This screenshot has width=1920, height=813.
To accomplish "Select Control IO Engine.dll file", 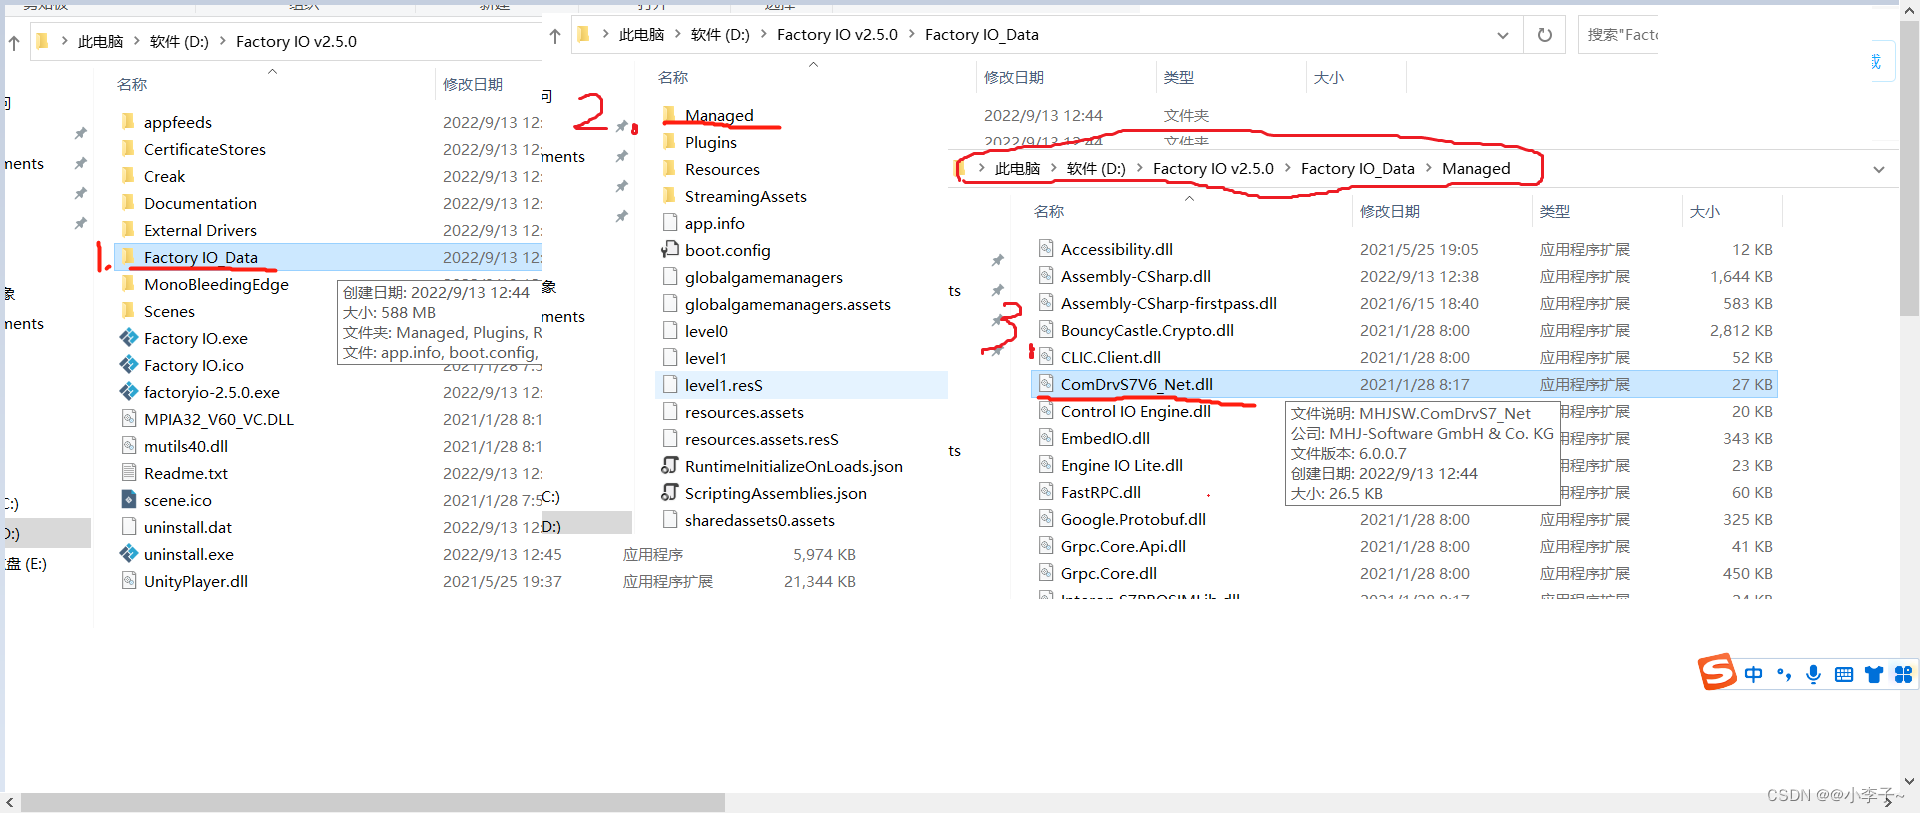I will (1136, 411).
